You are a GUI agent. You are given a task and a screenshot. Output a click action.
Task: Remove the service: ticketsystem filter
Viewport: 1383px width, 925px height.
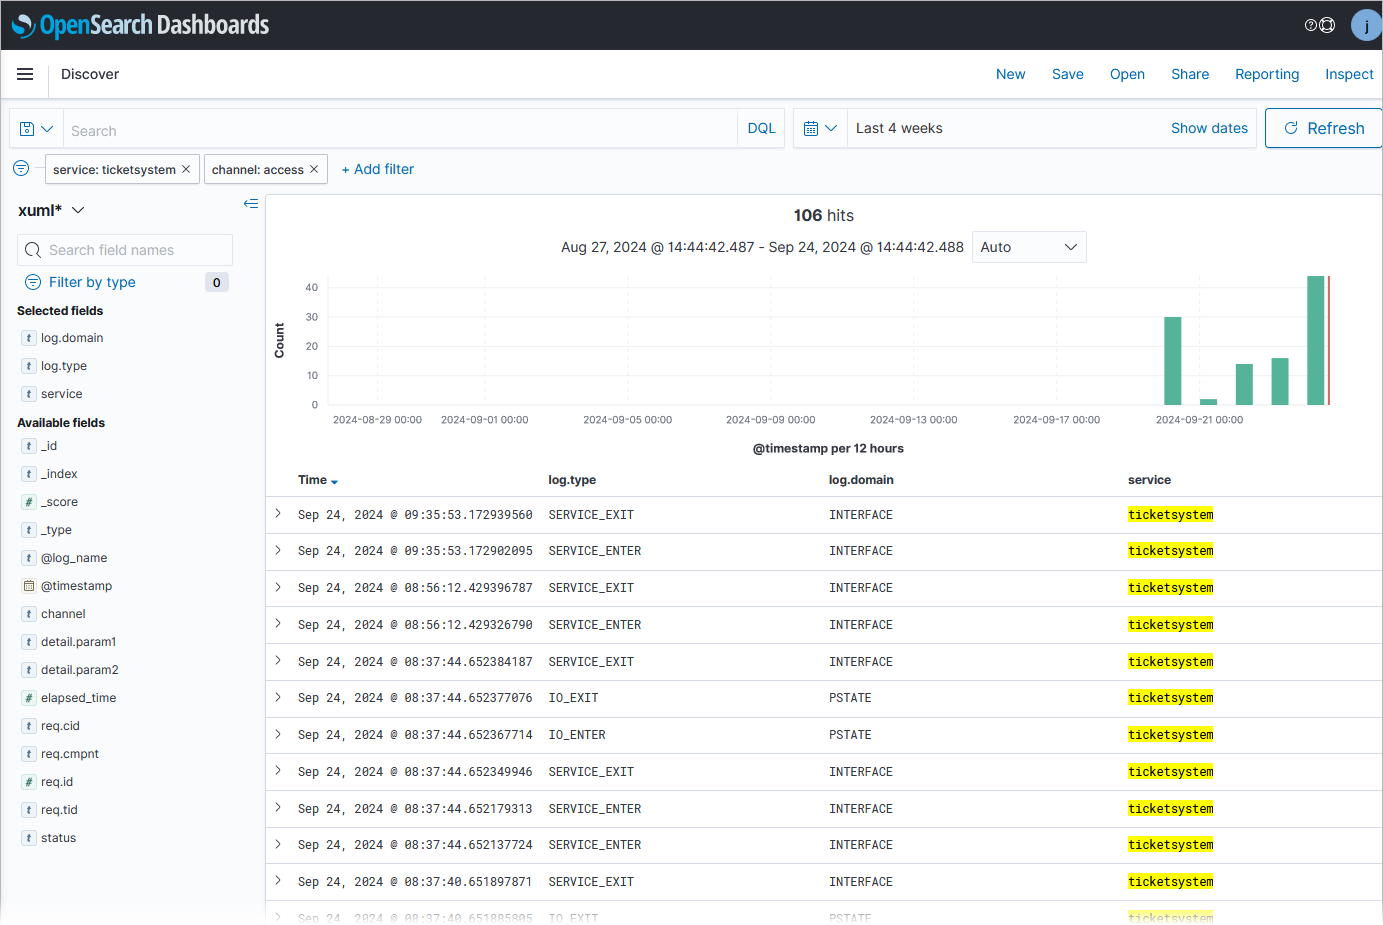pyautogui.click(x=186, y=169)
